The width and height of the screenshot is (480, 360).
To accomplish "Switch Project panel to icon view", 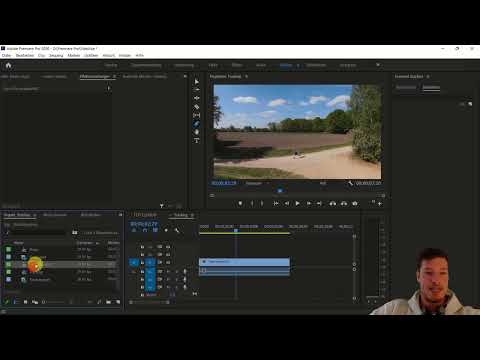I will (x=25, y=302).
